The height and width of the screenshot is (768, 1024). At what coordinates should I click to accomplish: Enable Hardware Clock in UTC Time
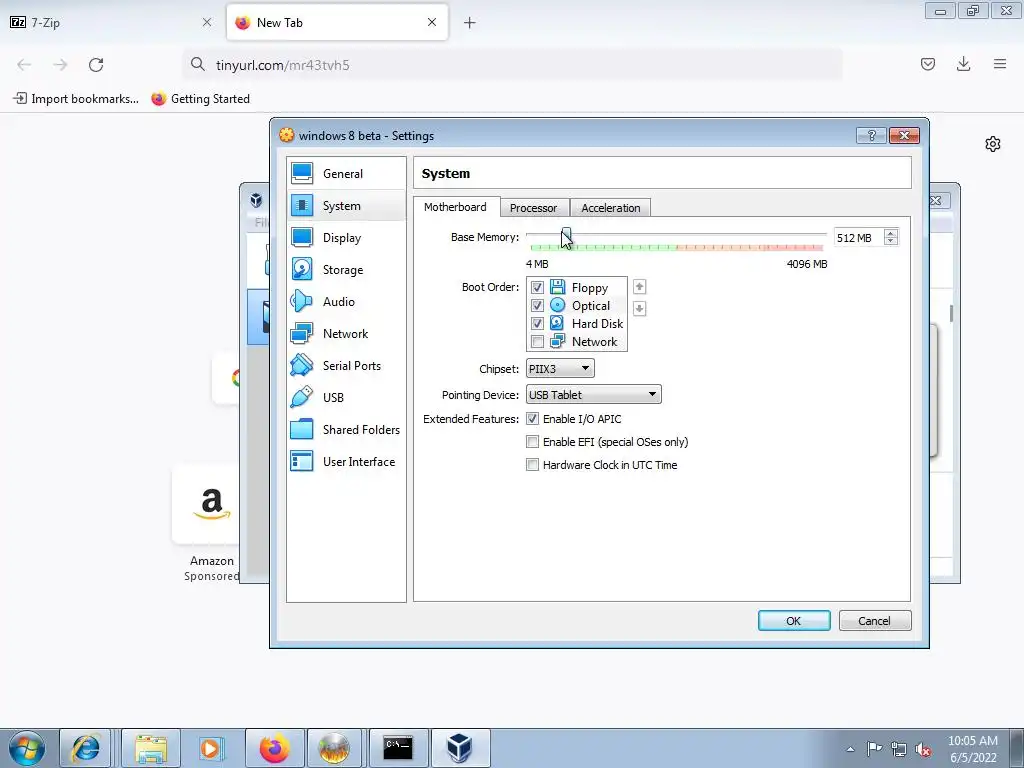point(532,465)
